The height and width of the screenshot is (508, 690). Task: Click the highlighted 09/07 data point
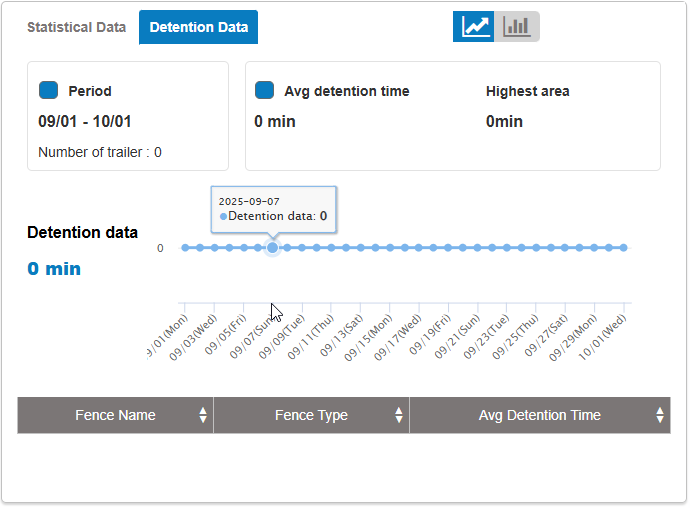point(272,247)
